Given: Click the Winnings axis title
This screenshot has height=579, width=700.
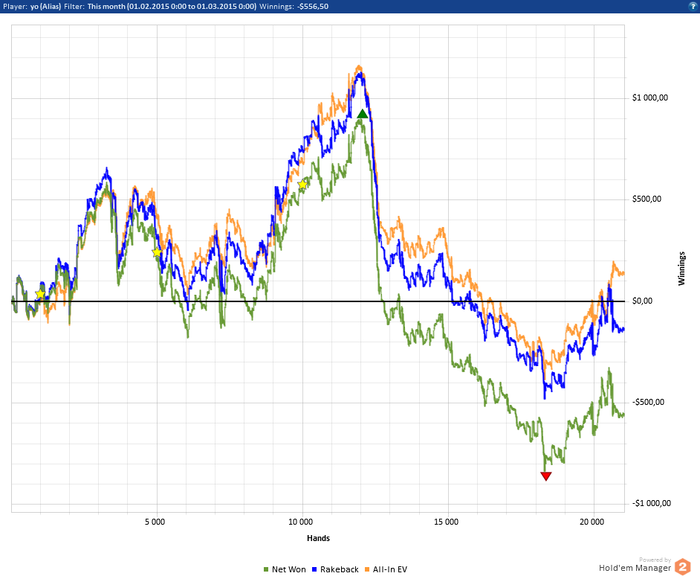Looking at the screenshot, I should [681, 268].
